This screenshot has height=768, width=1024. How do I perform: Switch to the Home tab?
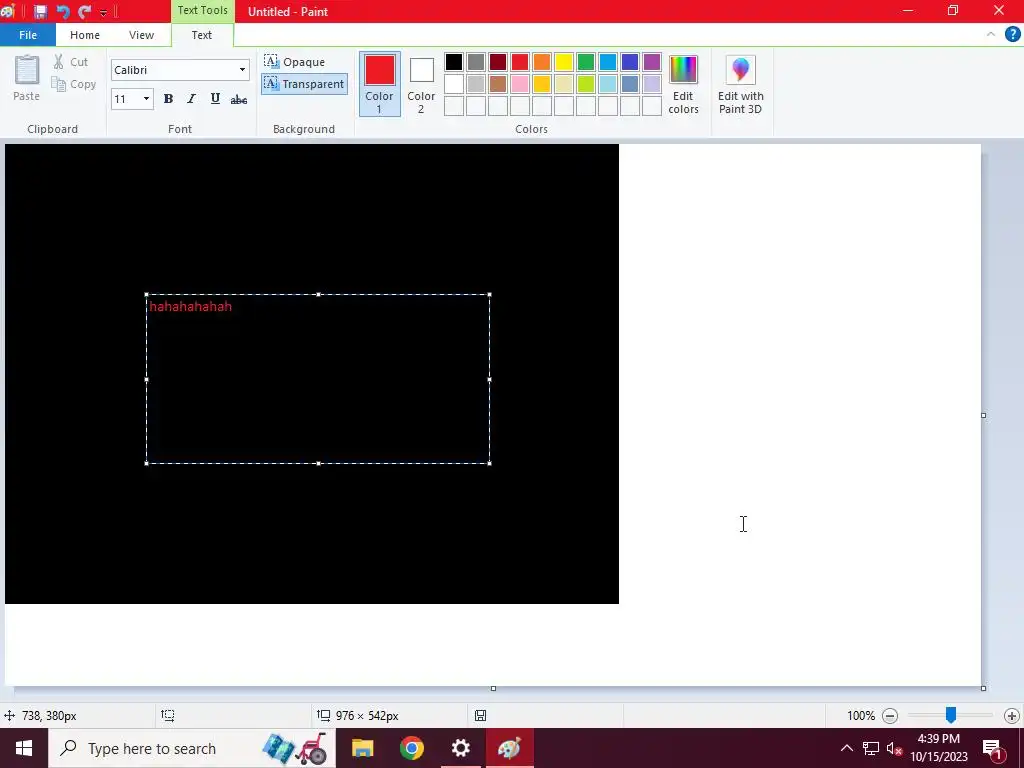click(x=85, y=35)
